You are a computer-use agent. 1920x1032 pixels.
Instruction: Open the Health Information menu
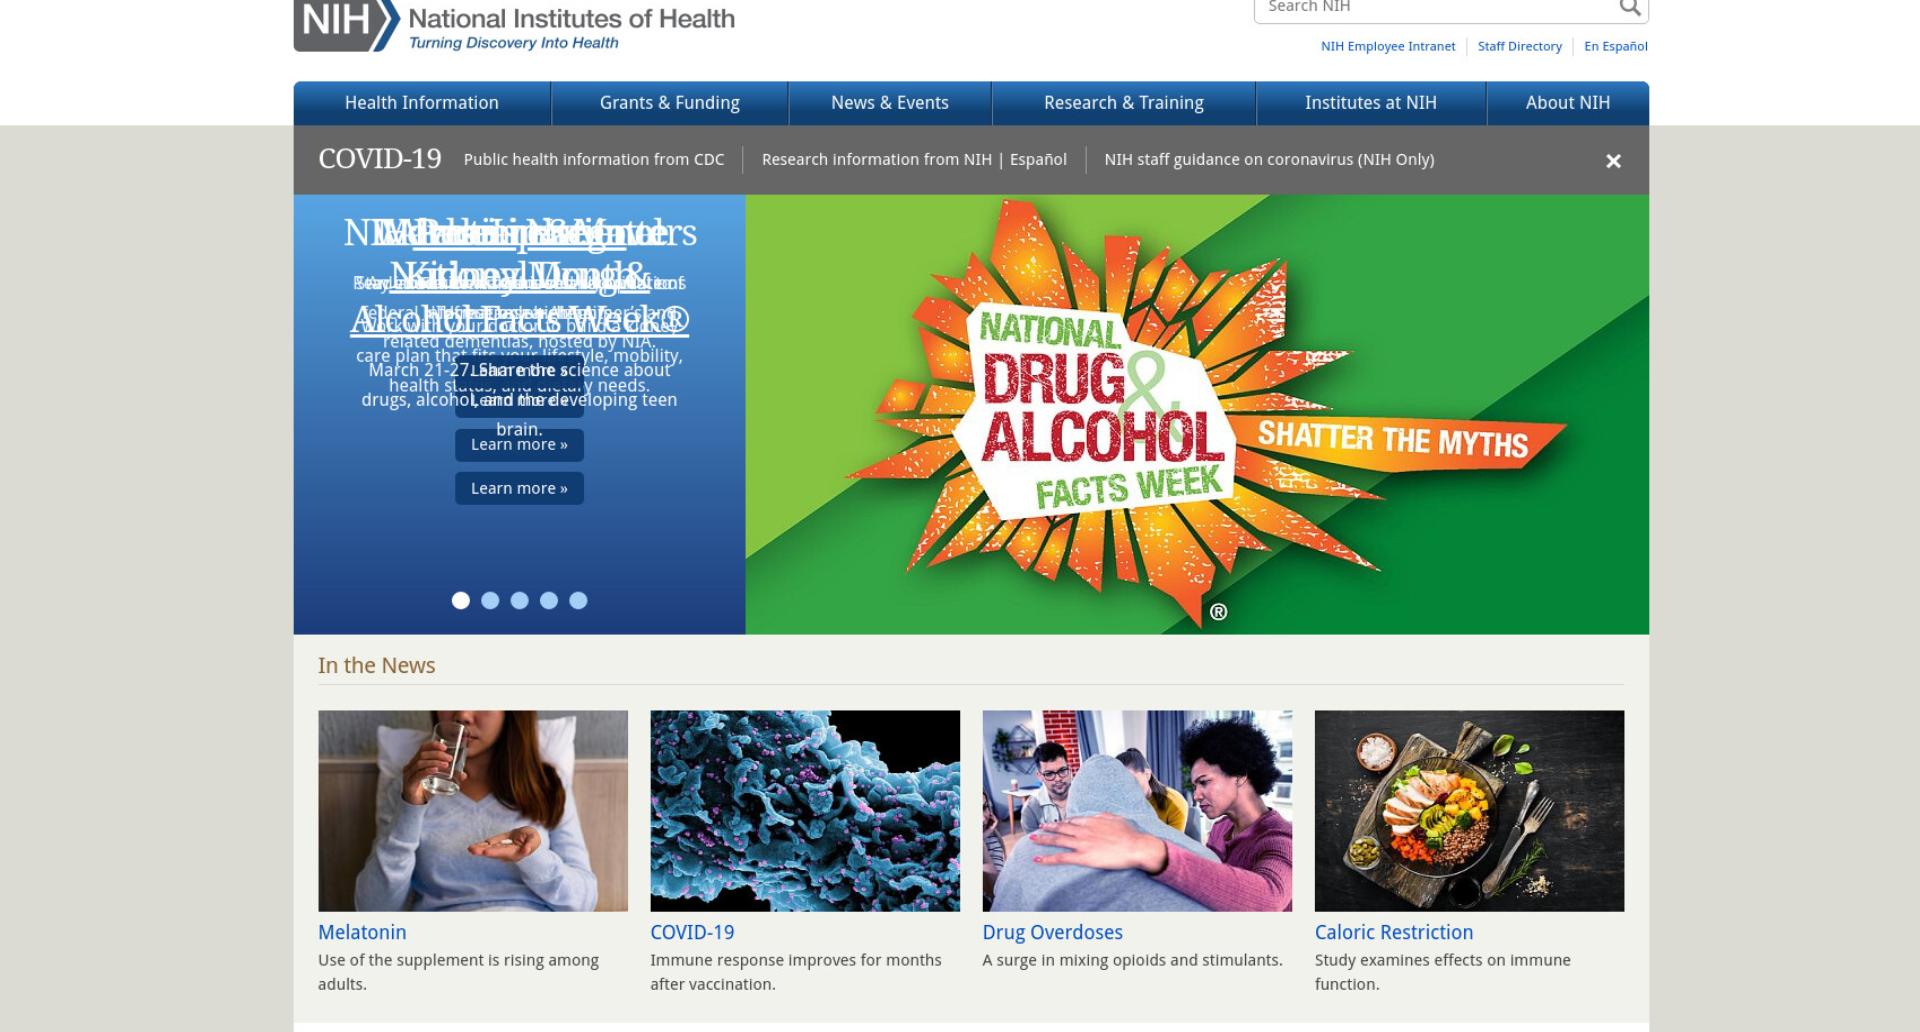(422, 103)
